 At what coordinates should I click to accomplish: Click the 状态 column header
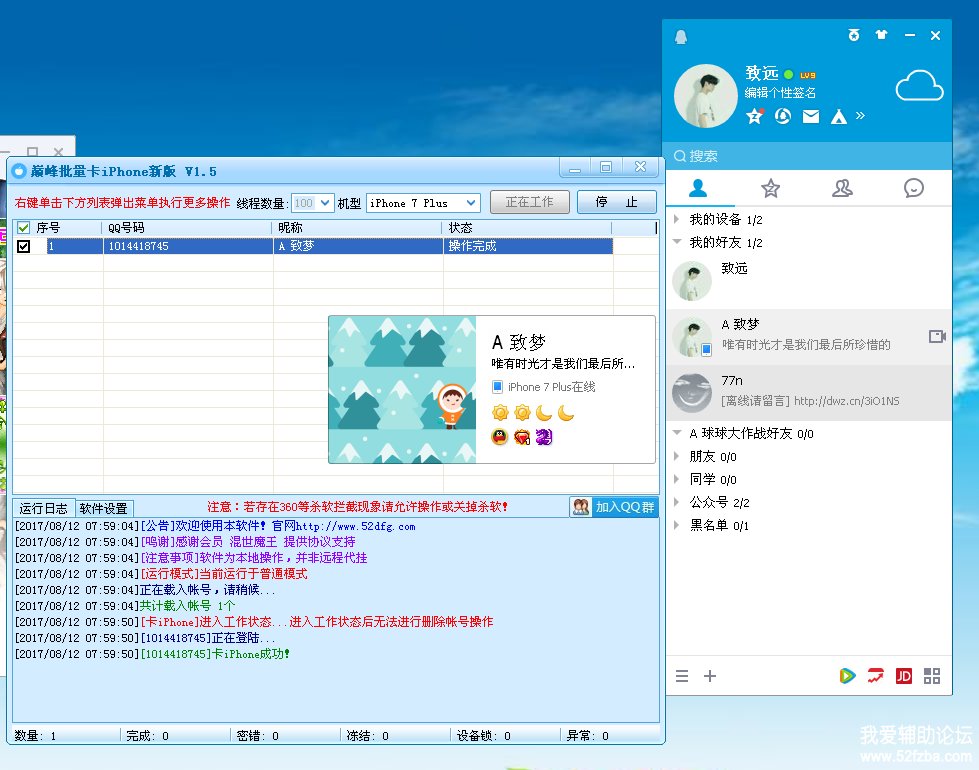(526, 227)
